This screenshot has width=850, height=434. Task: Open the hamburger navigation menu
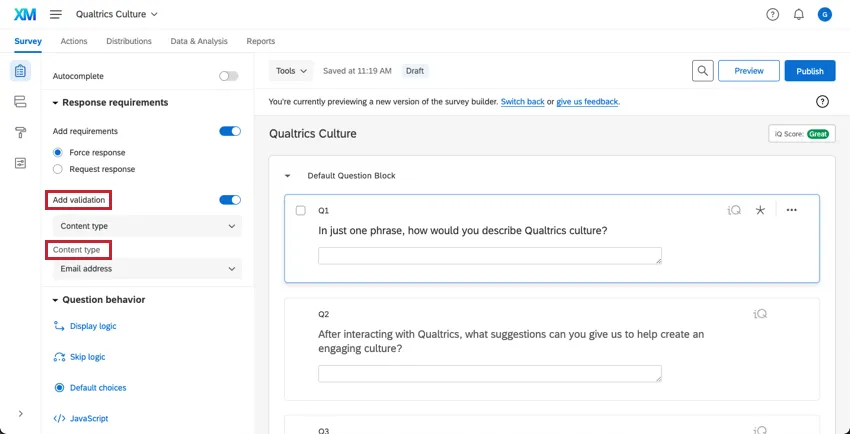point(55,15)
